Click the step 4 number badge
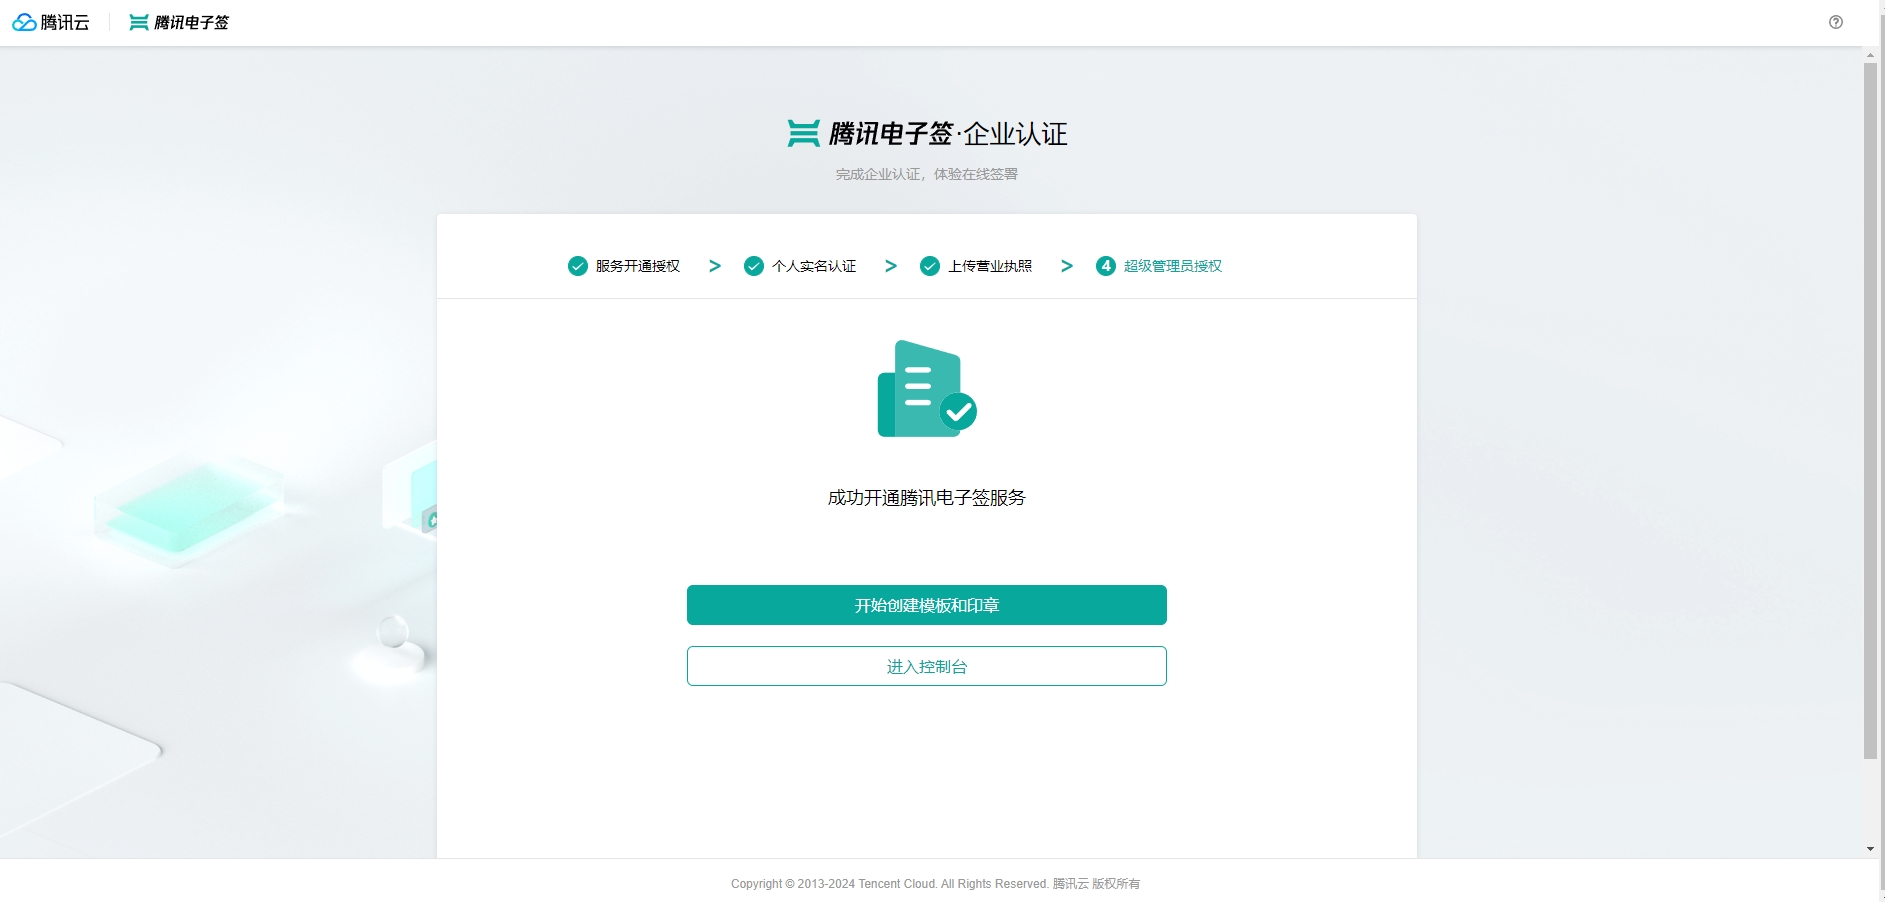 tap(1106, 266)
